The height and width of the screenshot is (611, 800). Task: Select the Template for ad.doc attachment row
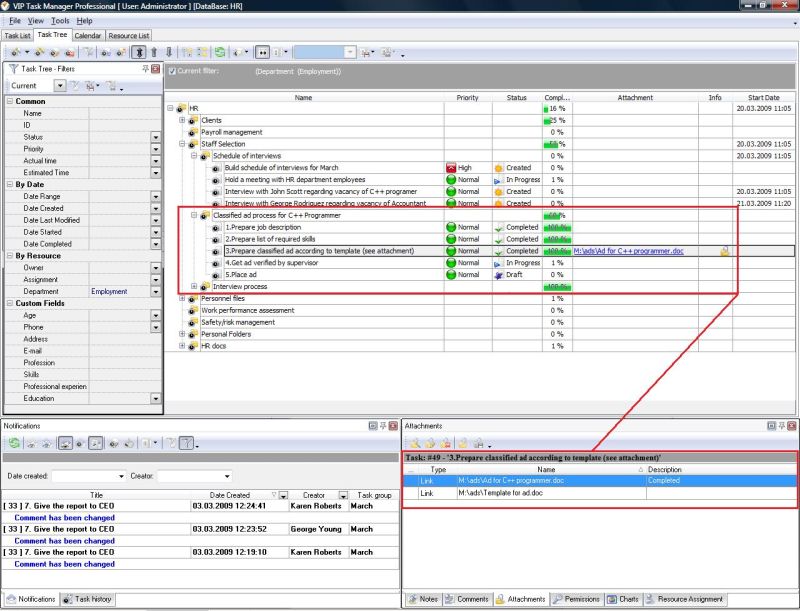[500, 493]
